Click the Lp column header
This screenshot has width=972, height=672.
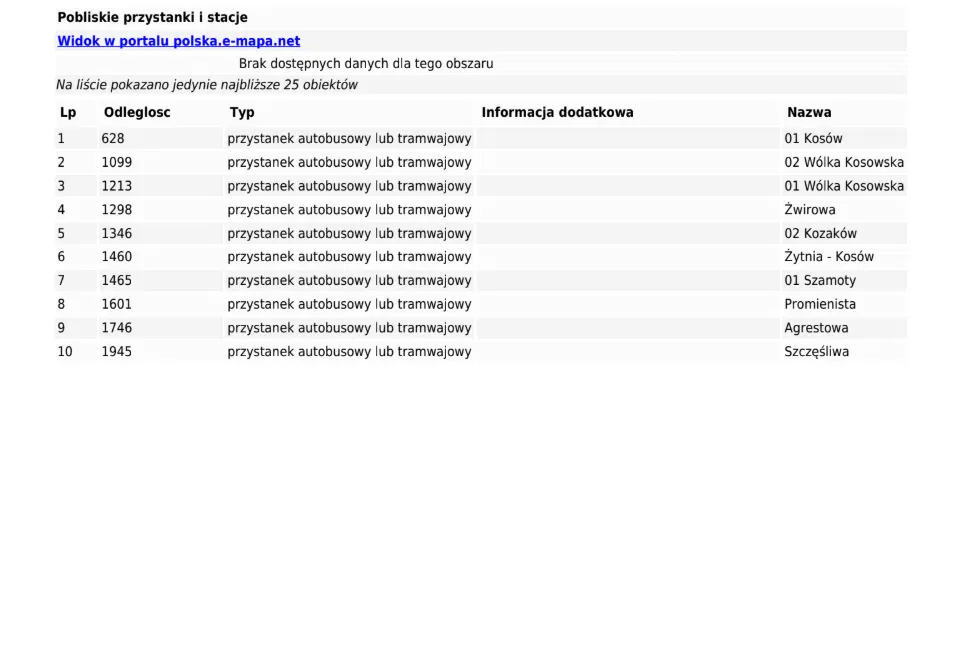pos(68,112)
